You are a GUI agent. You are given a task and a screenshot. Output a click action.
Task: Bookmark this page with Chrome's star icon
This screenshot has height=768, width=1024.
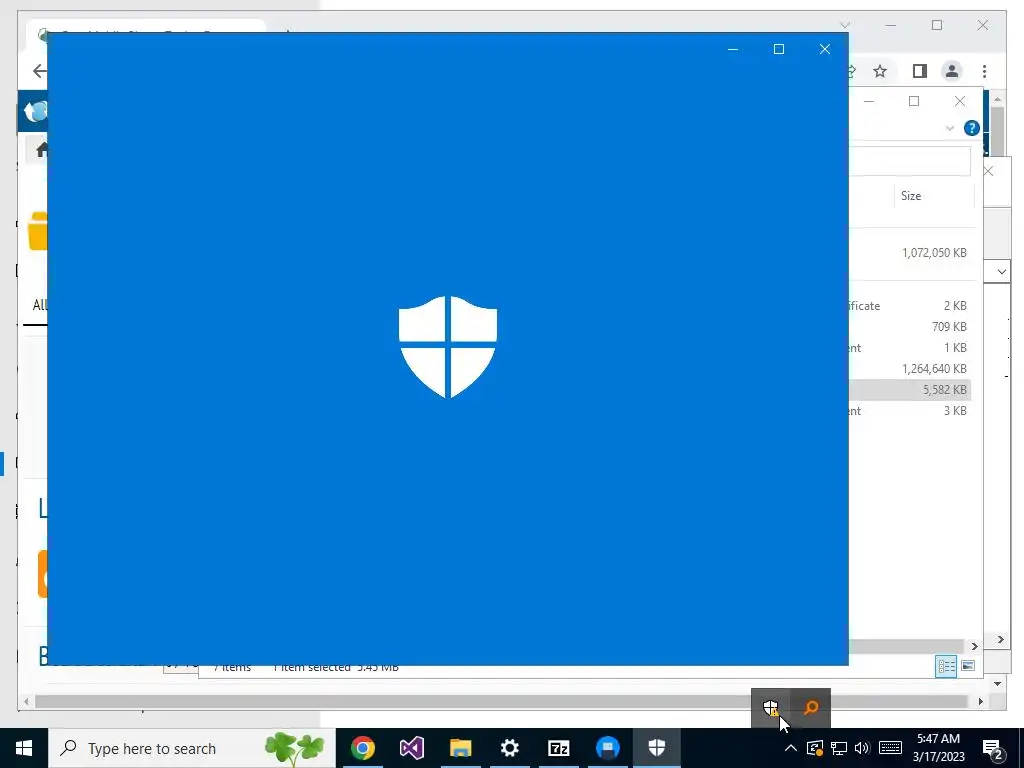pyautogui.click(x=880, y=71)
